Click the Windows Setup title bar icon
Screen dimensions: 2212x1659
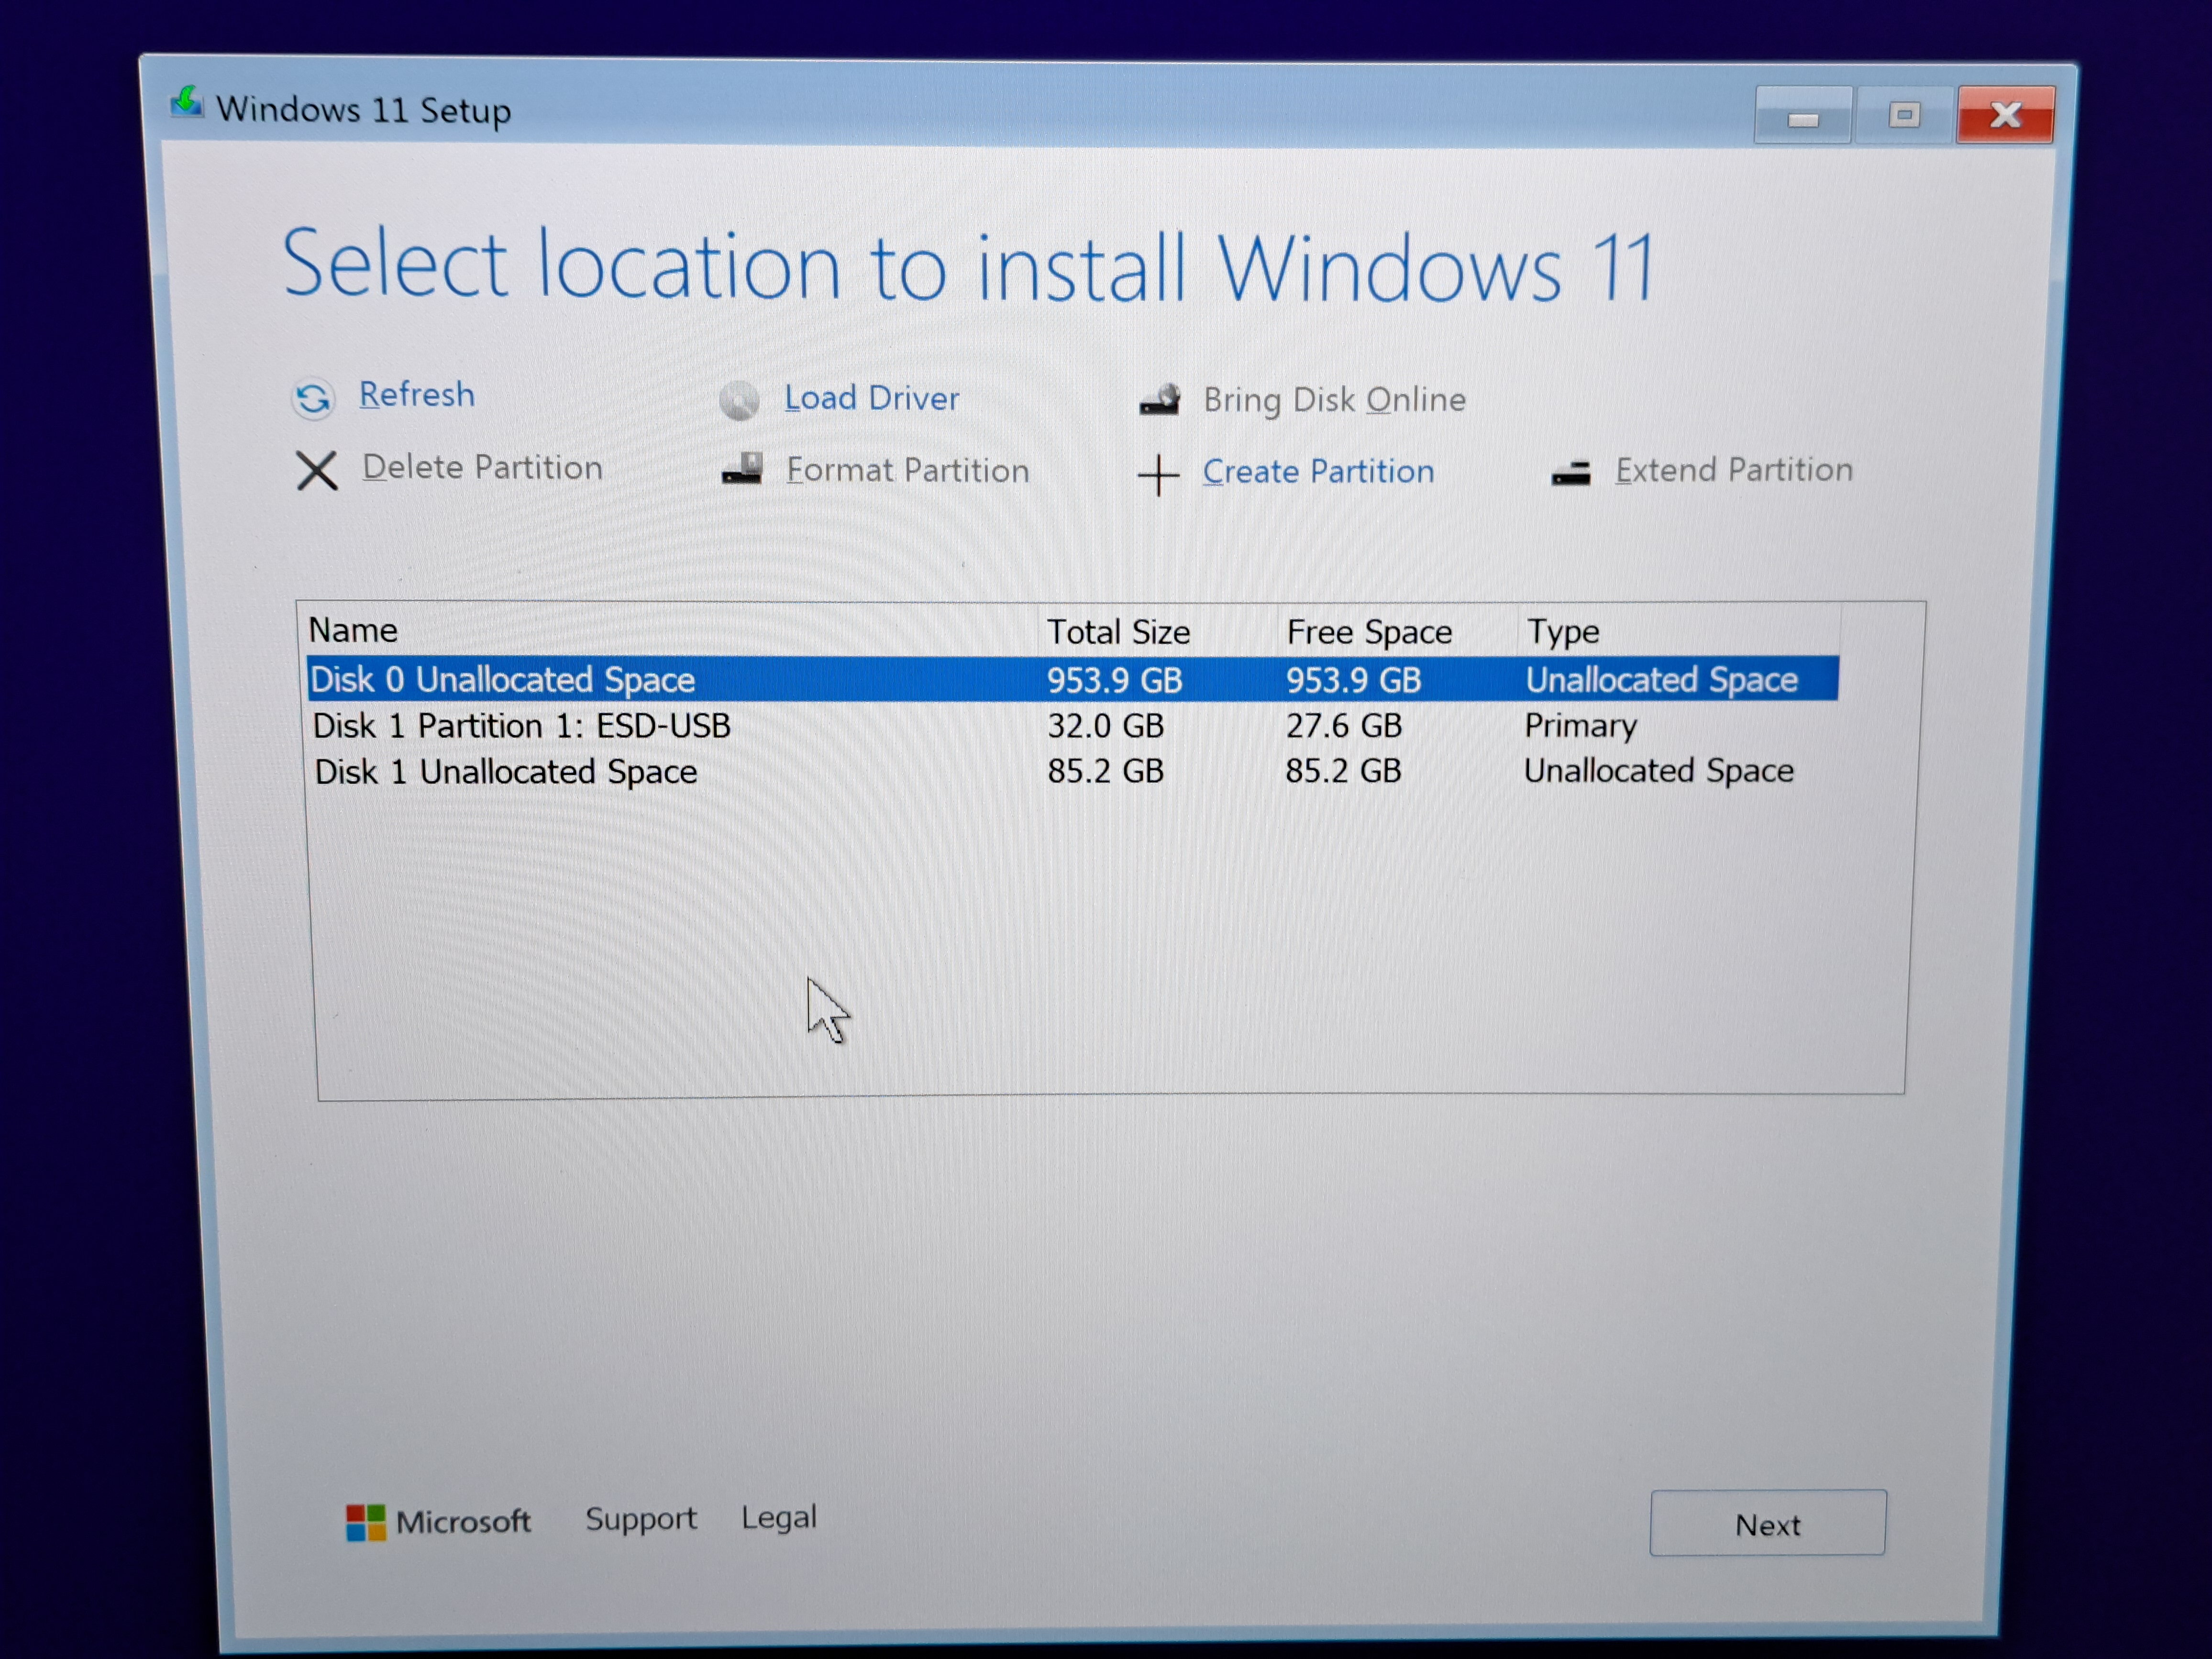click(186, 103)
